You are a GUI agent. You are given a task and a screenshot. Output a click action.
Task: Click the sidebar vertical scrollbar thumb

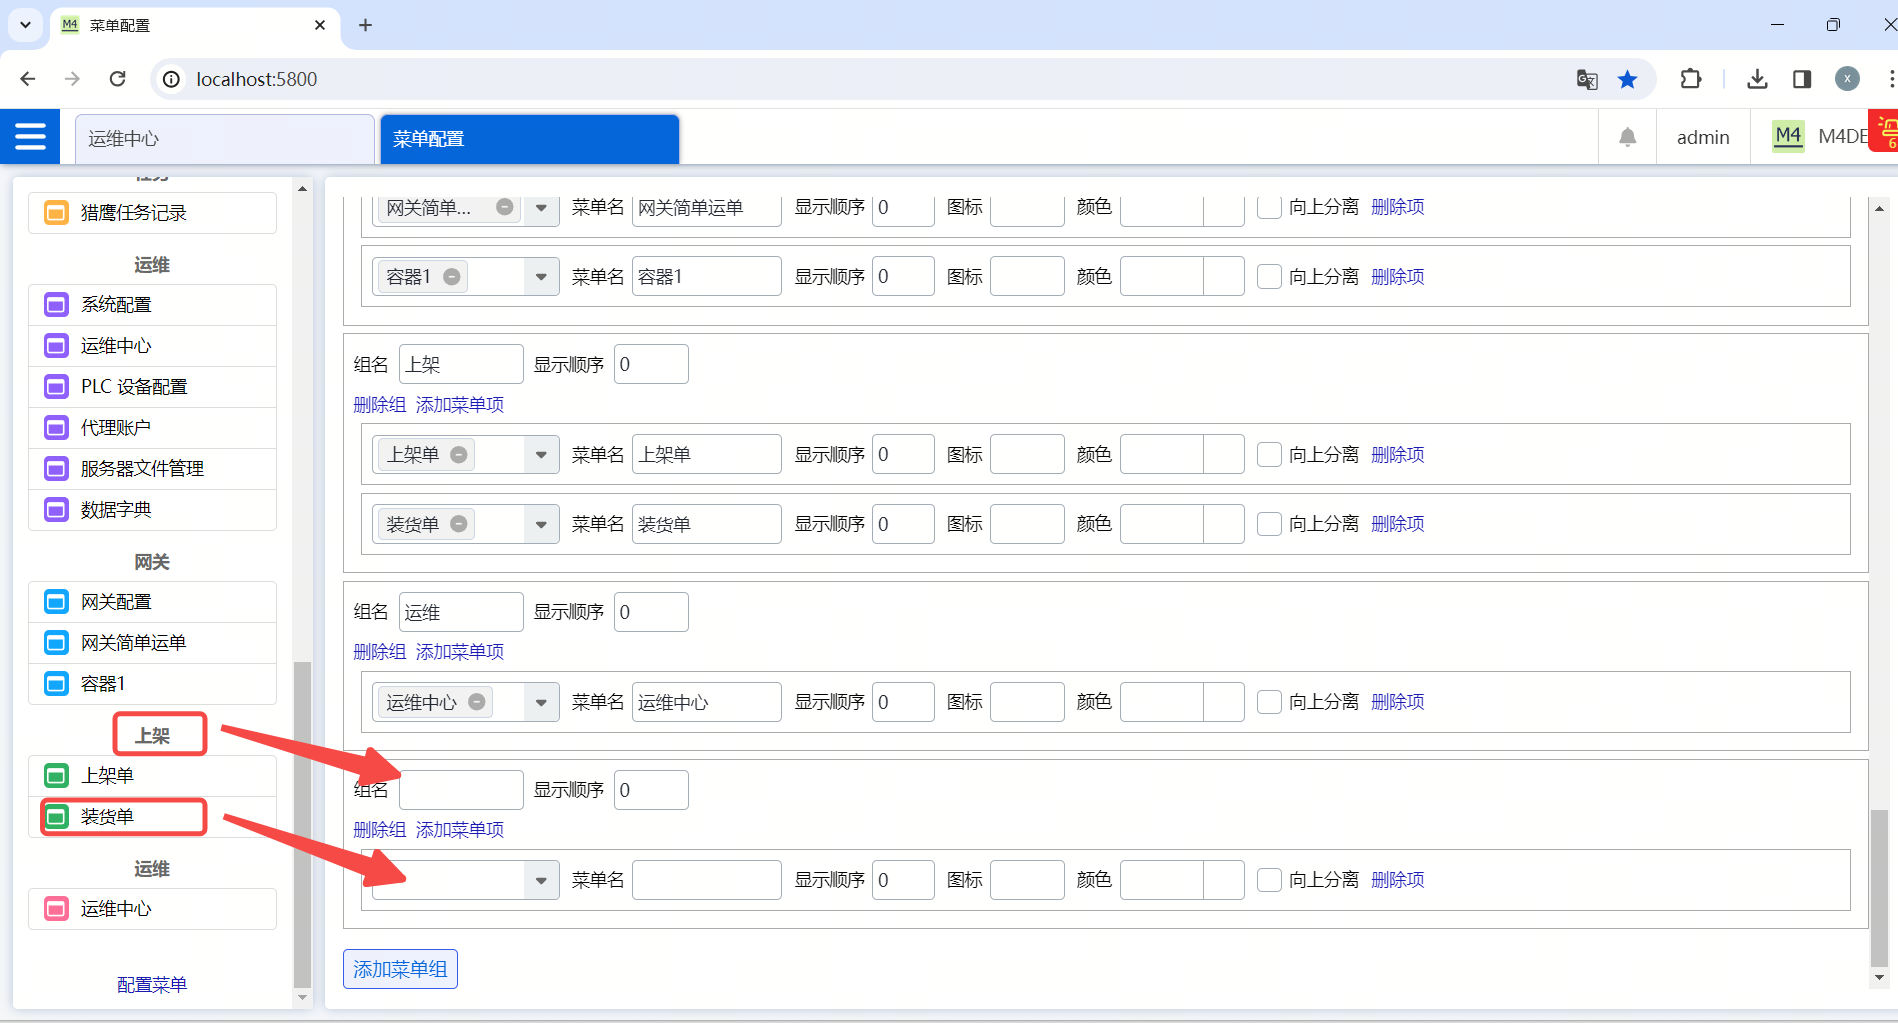302,823
